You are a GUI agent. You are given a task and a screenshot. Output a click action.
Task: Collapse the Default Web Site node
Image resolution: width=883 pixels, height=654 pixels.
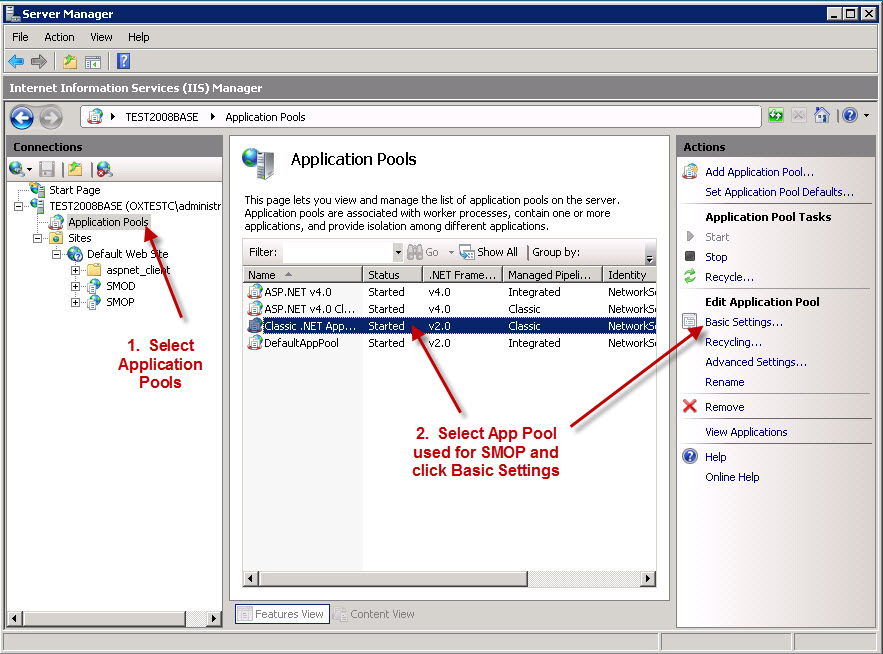pos(56,254)
